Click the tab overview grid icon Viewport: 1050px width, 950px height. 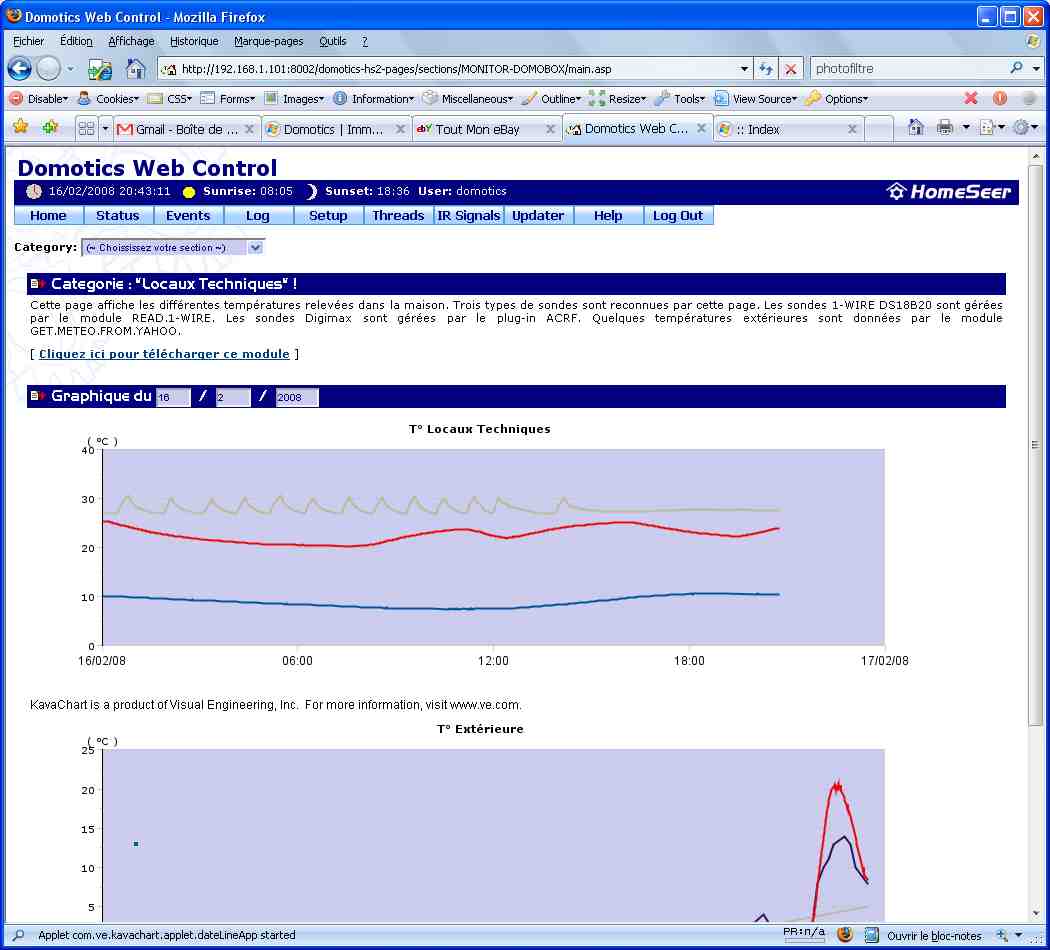pos(86,129)
